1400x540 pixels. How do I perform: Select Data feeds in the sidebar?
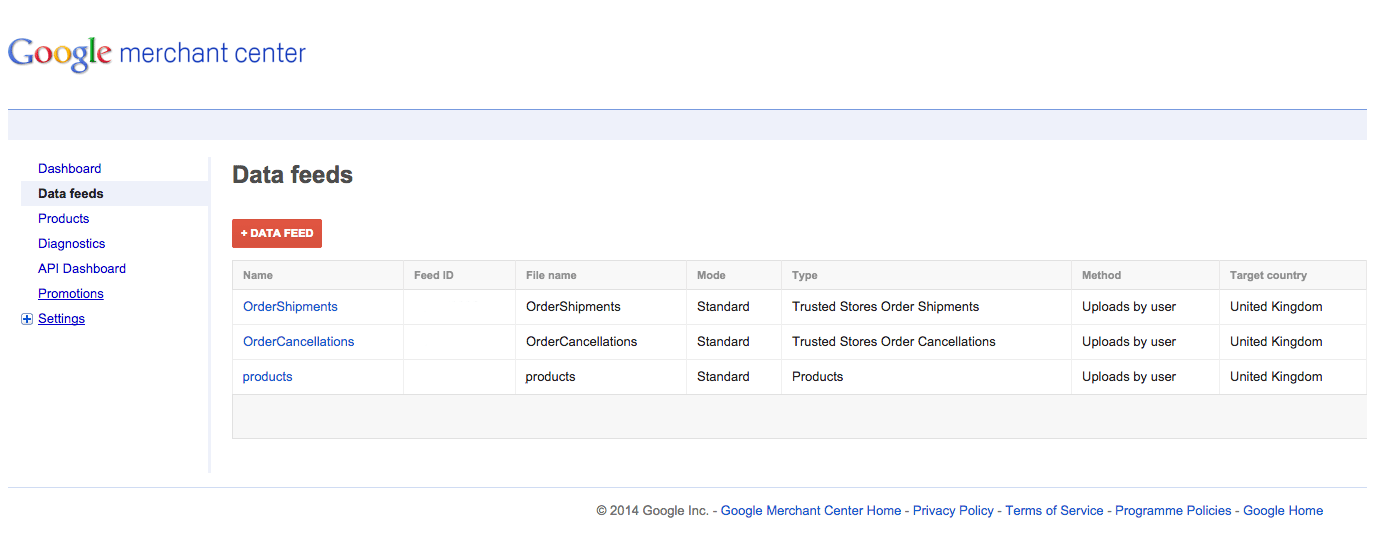(71, 194)
